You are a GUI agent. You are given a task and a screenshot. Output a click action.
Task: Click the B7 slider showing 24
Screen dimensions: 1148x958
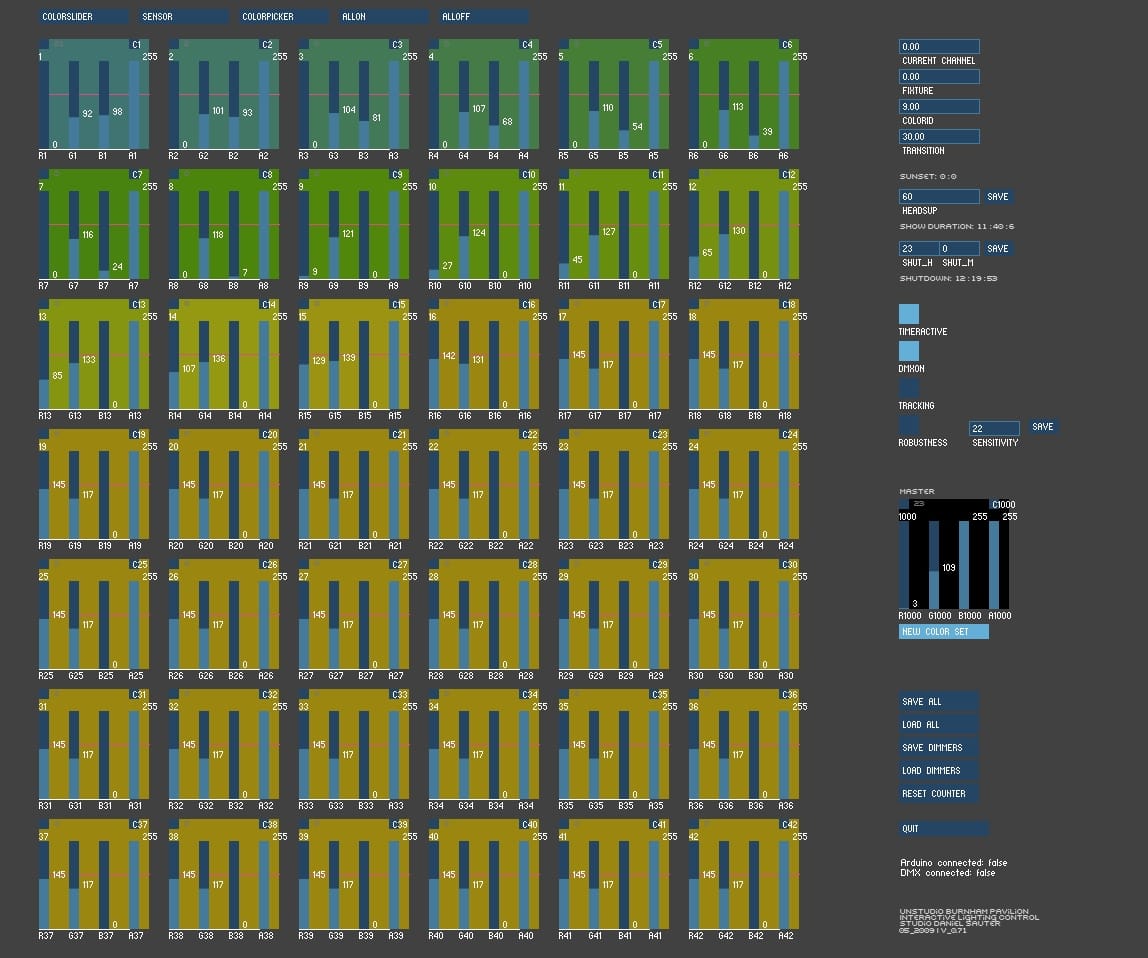point(103,234)
